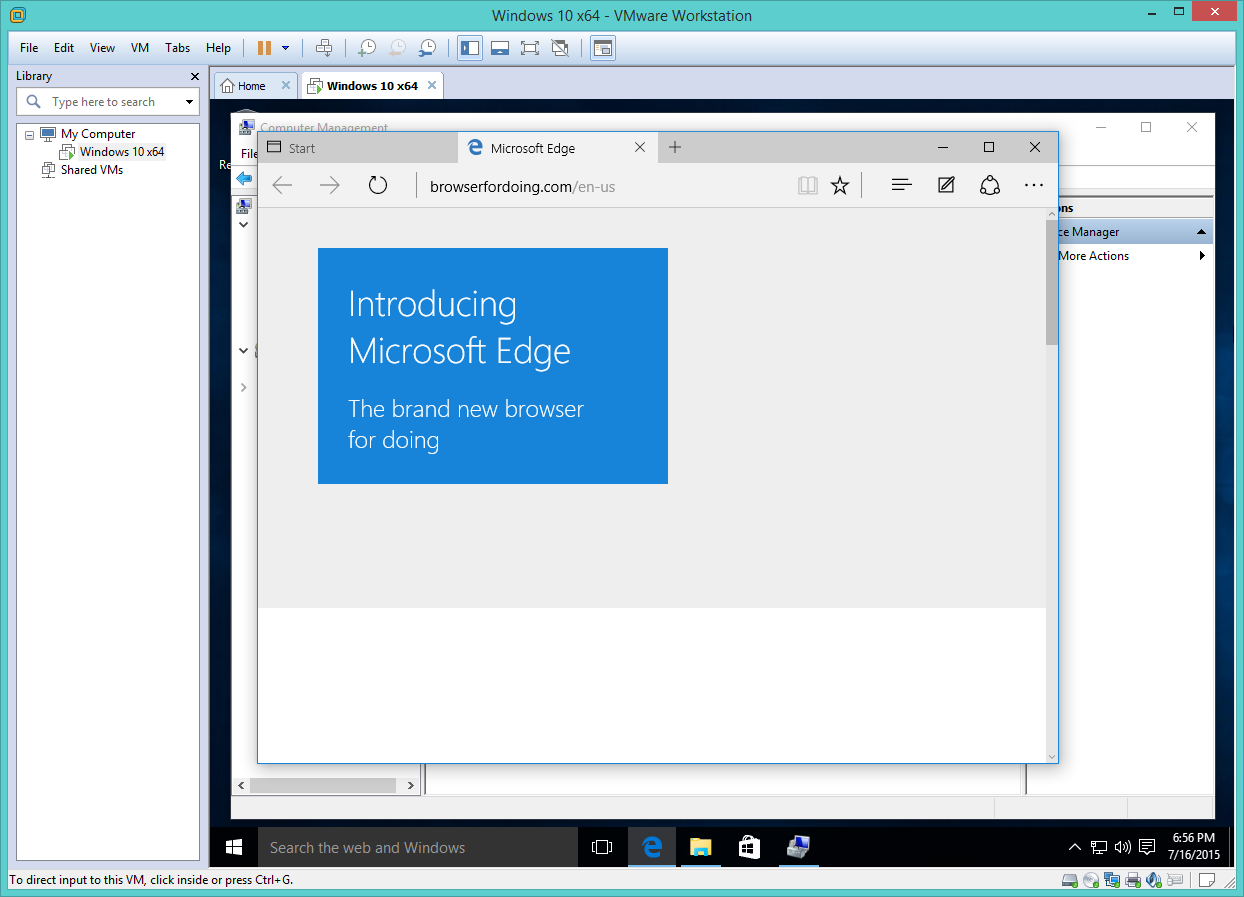Collapse the My Computer tree node
The height and width of the screenshot is (897, 1244).
click(29, 134)
